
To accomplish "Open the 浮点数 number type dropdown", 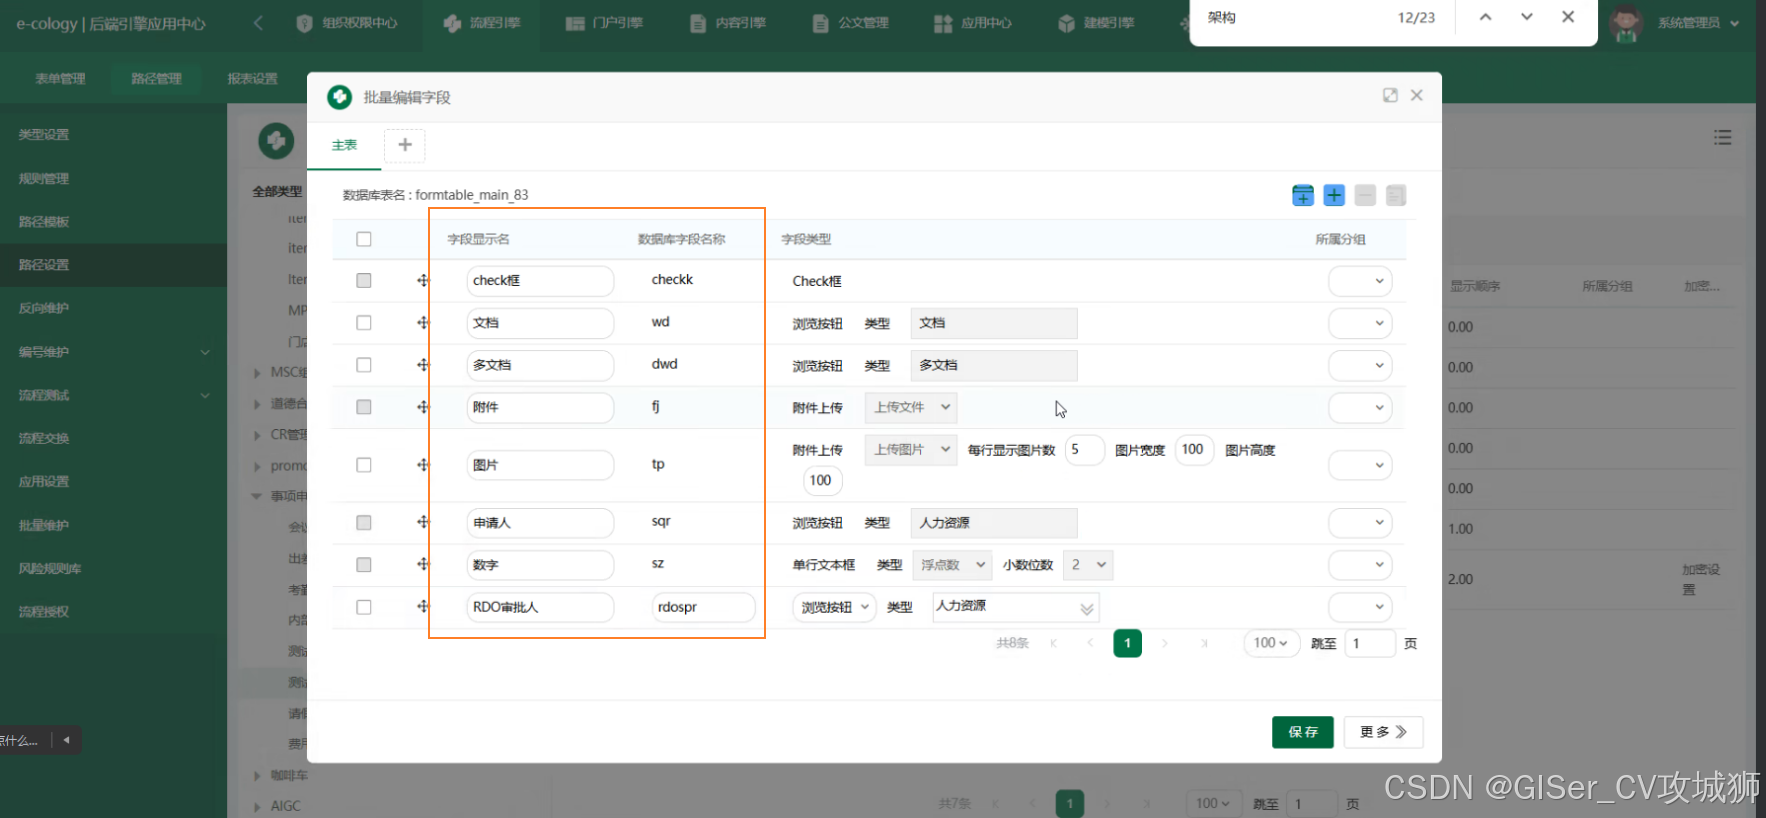I will tap(952, 565).
